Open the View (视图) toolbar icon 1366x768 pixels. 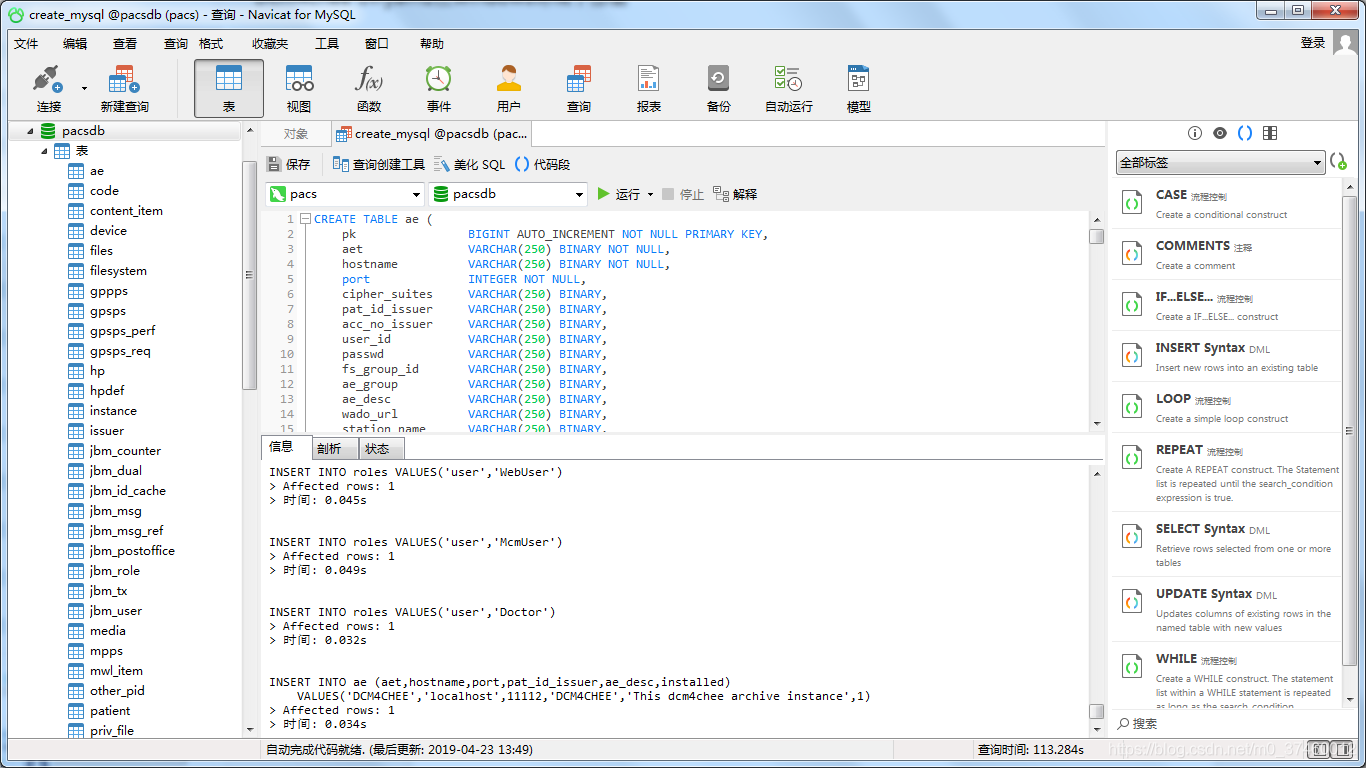[x=299, y=88]
